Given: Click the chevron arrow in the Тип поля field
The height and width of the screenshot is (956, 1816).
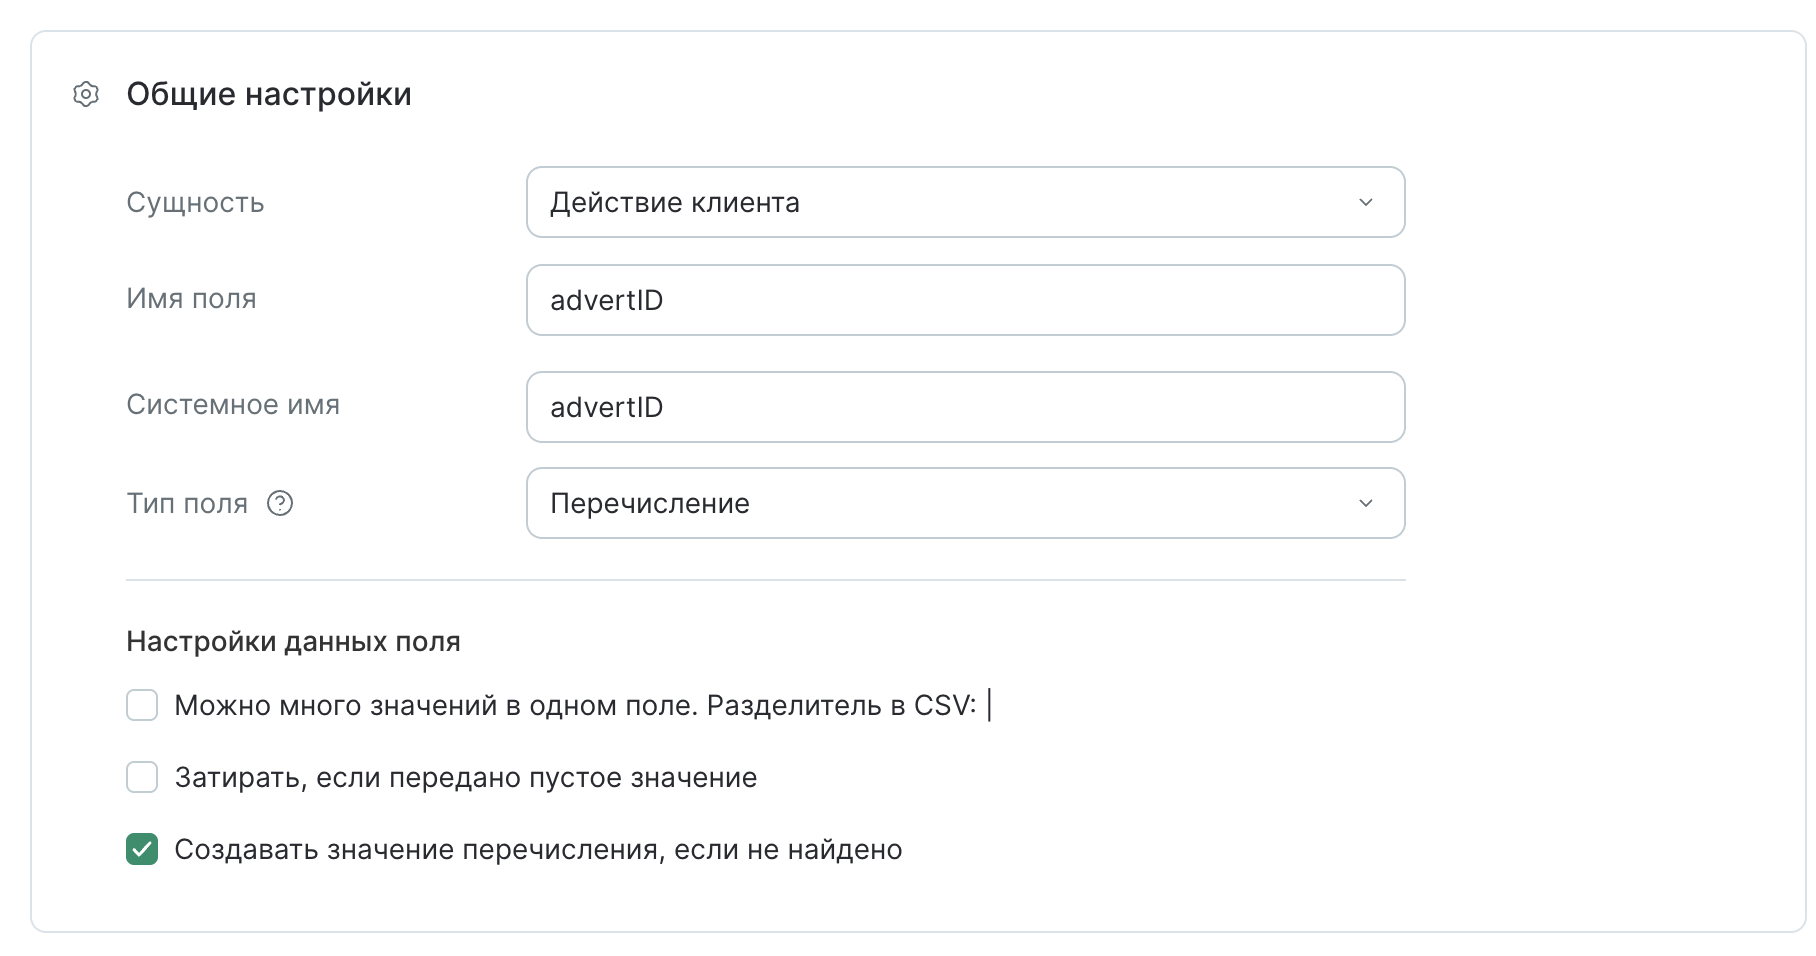Looking at the screenshot, I should pos(1365,503).
